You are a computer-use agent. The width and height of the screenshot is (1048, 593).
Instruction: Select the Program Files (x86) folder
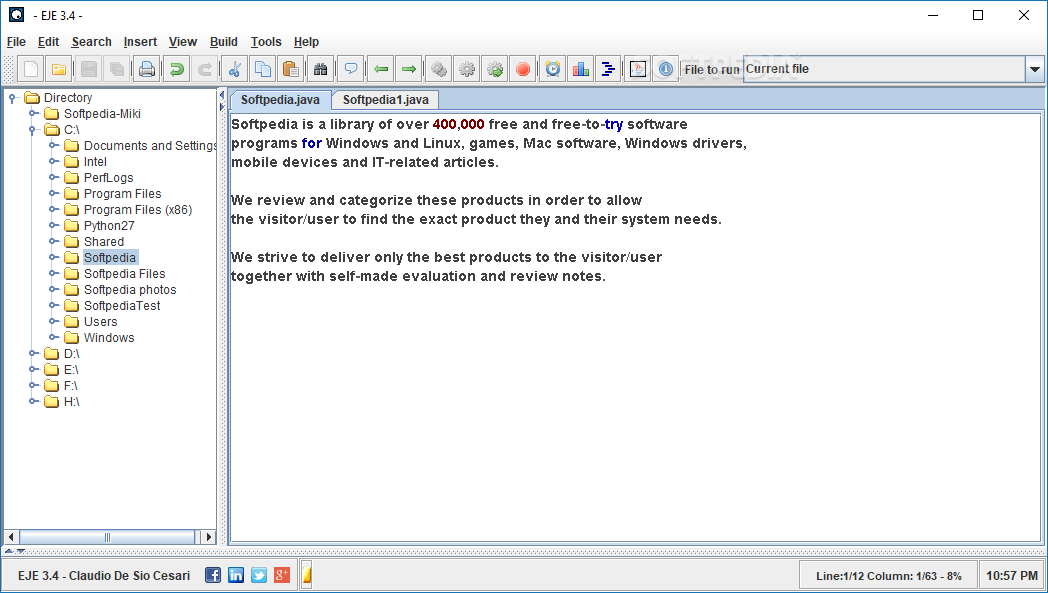click(x=138, y=210)
